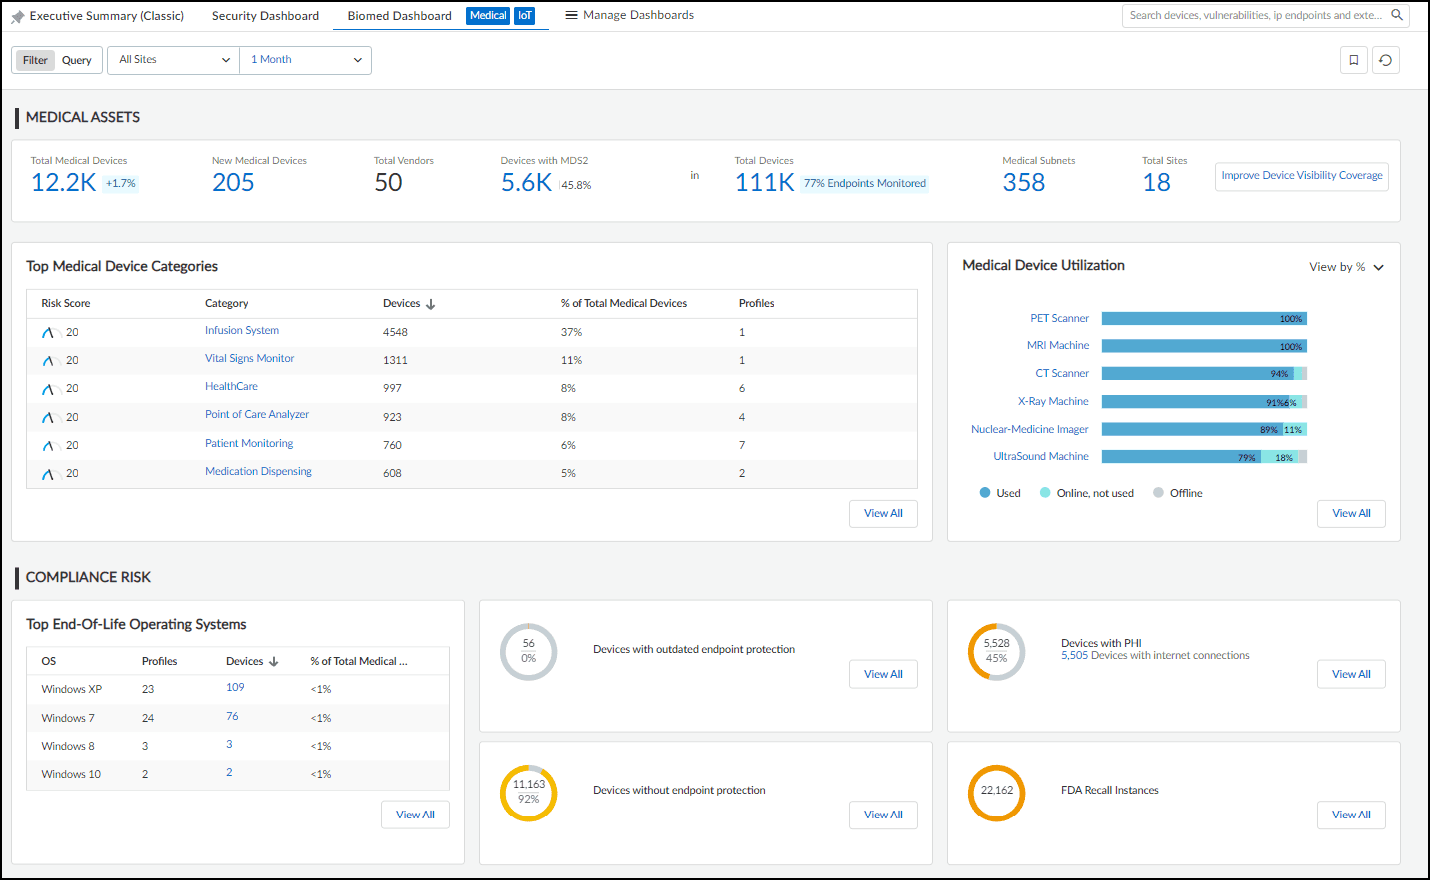This screenshot has width=1430, height=880.
Task: Open the Medication Dispensing link
Action: coord(258,472)
